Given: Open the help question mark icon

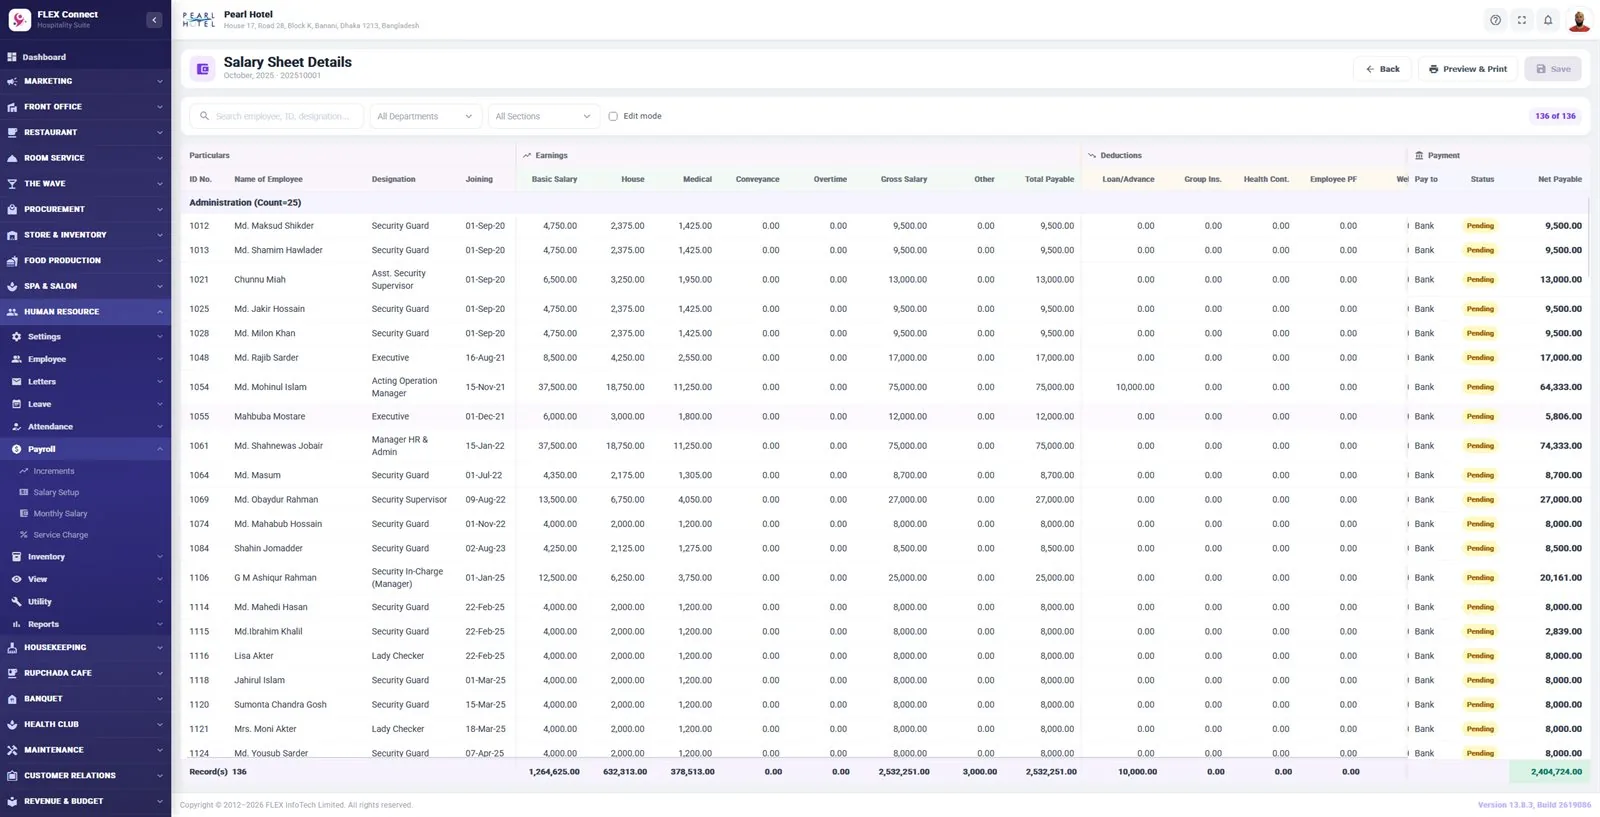Looking at the screenshot, I should tap(1495, 20).
